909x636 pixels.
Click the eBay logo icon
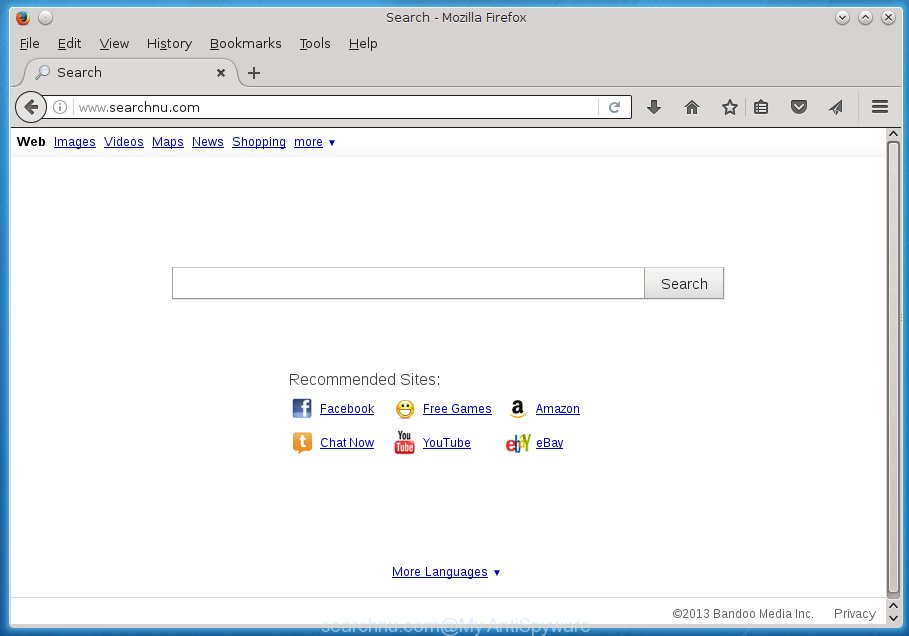(518, 443)
